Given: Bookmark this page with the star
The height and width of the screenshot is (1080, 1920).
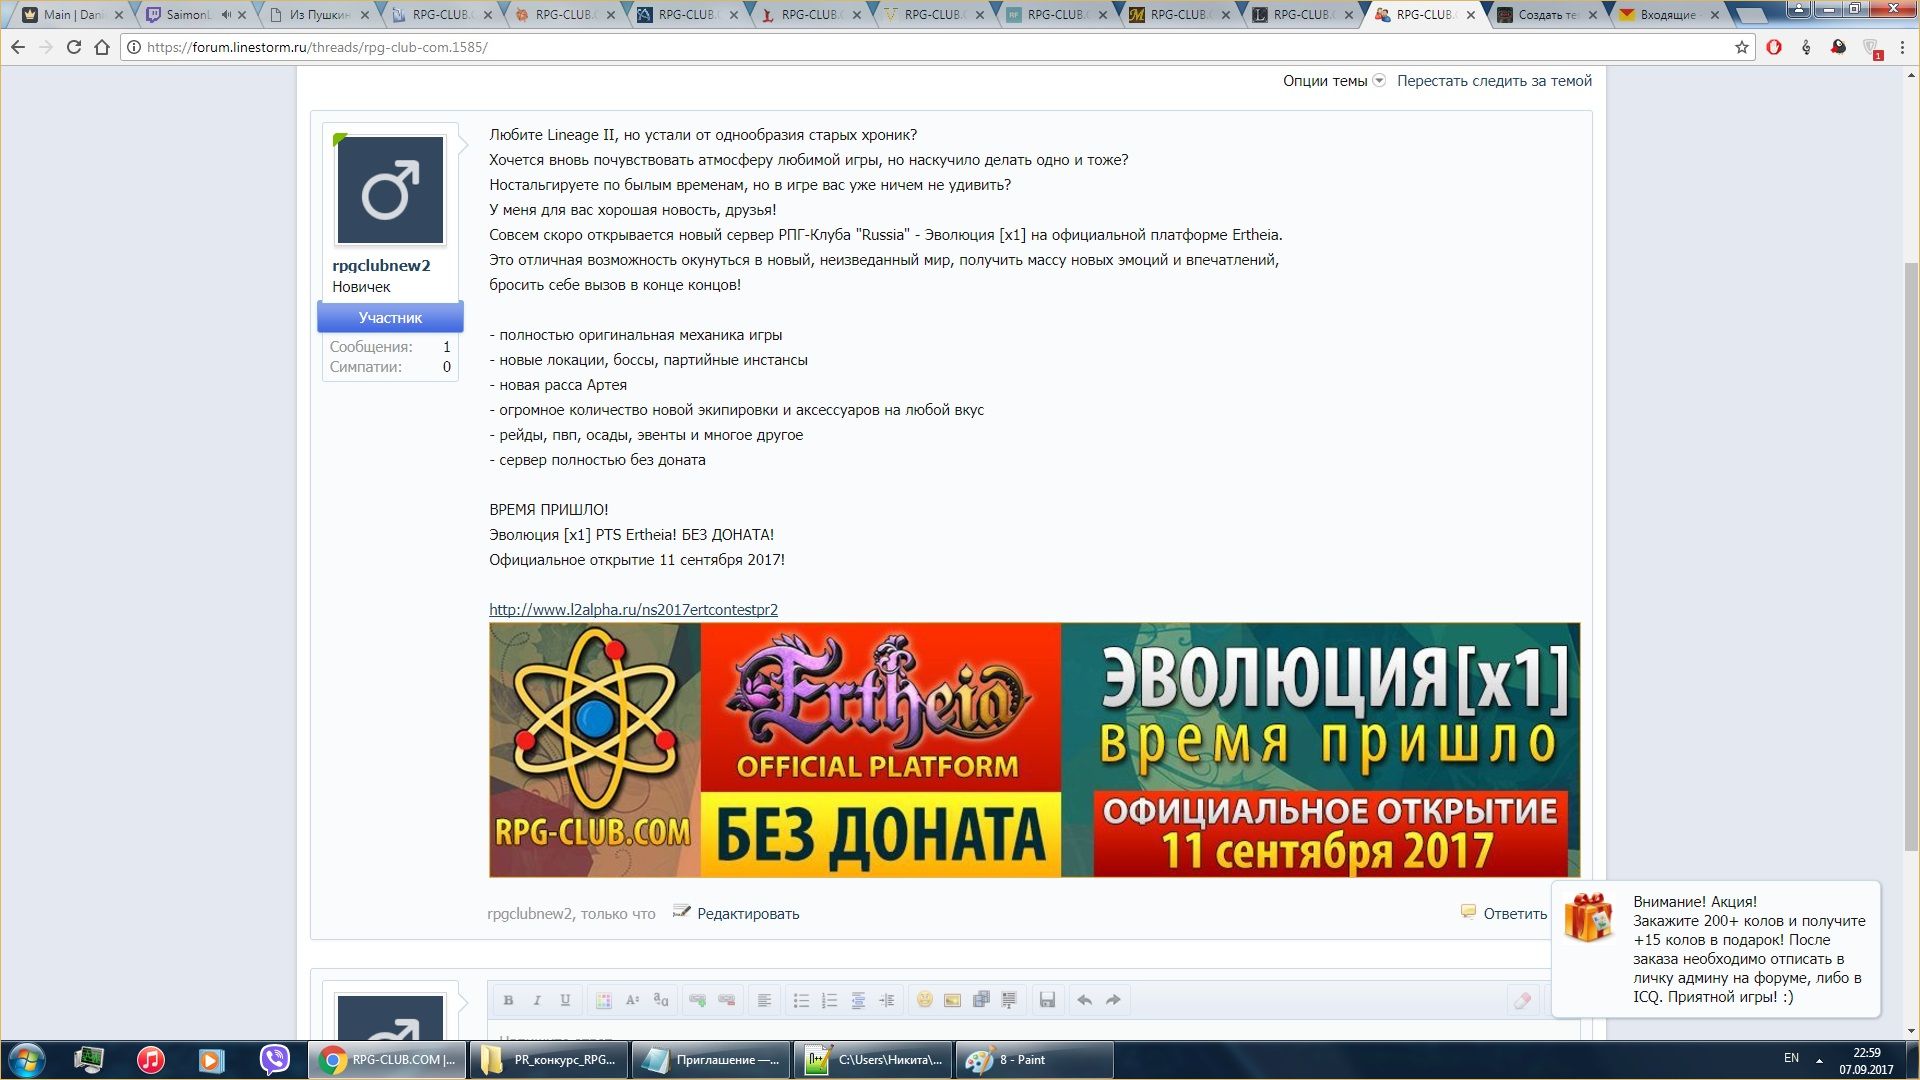Looking at the screenshot, I should point(1742,47).
